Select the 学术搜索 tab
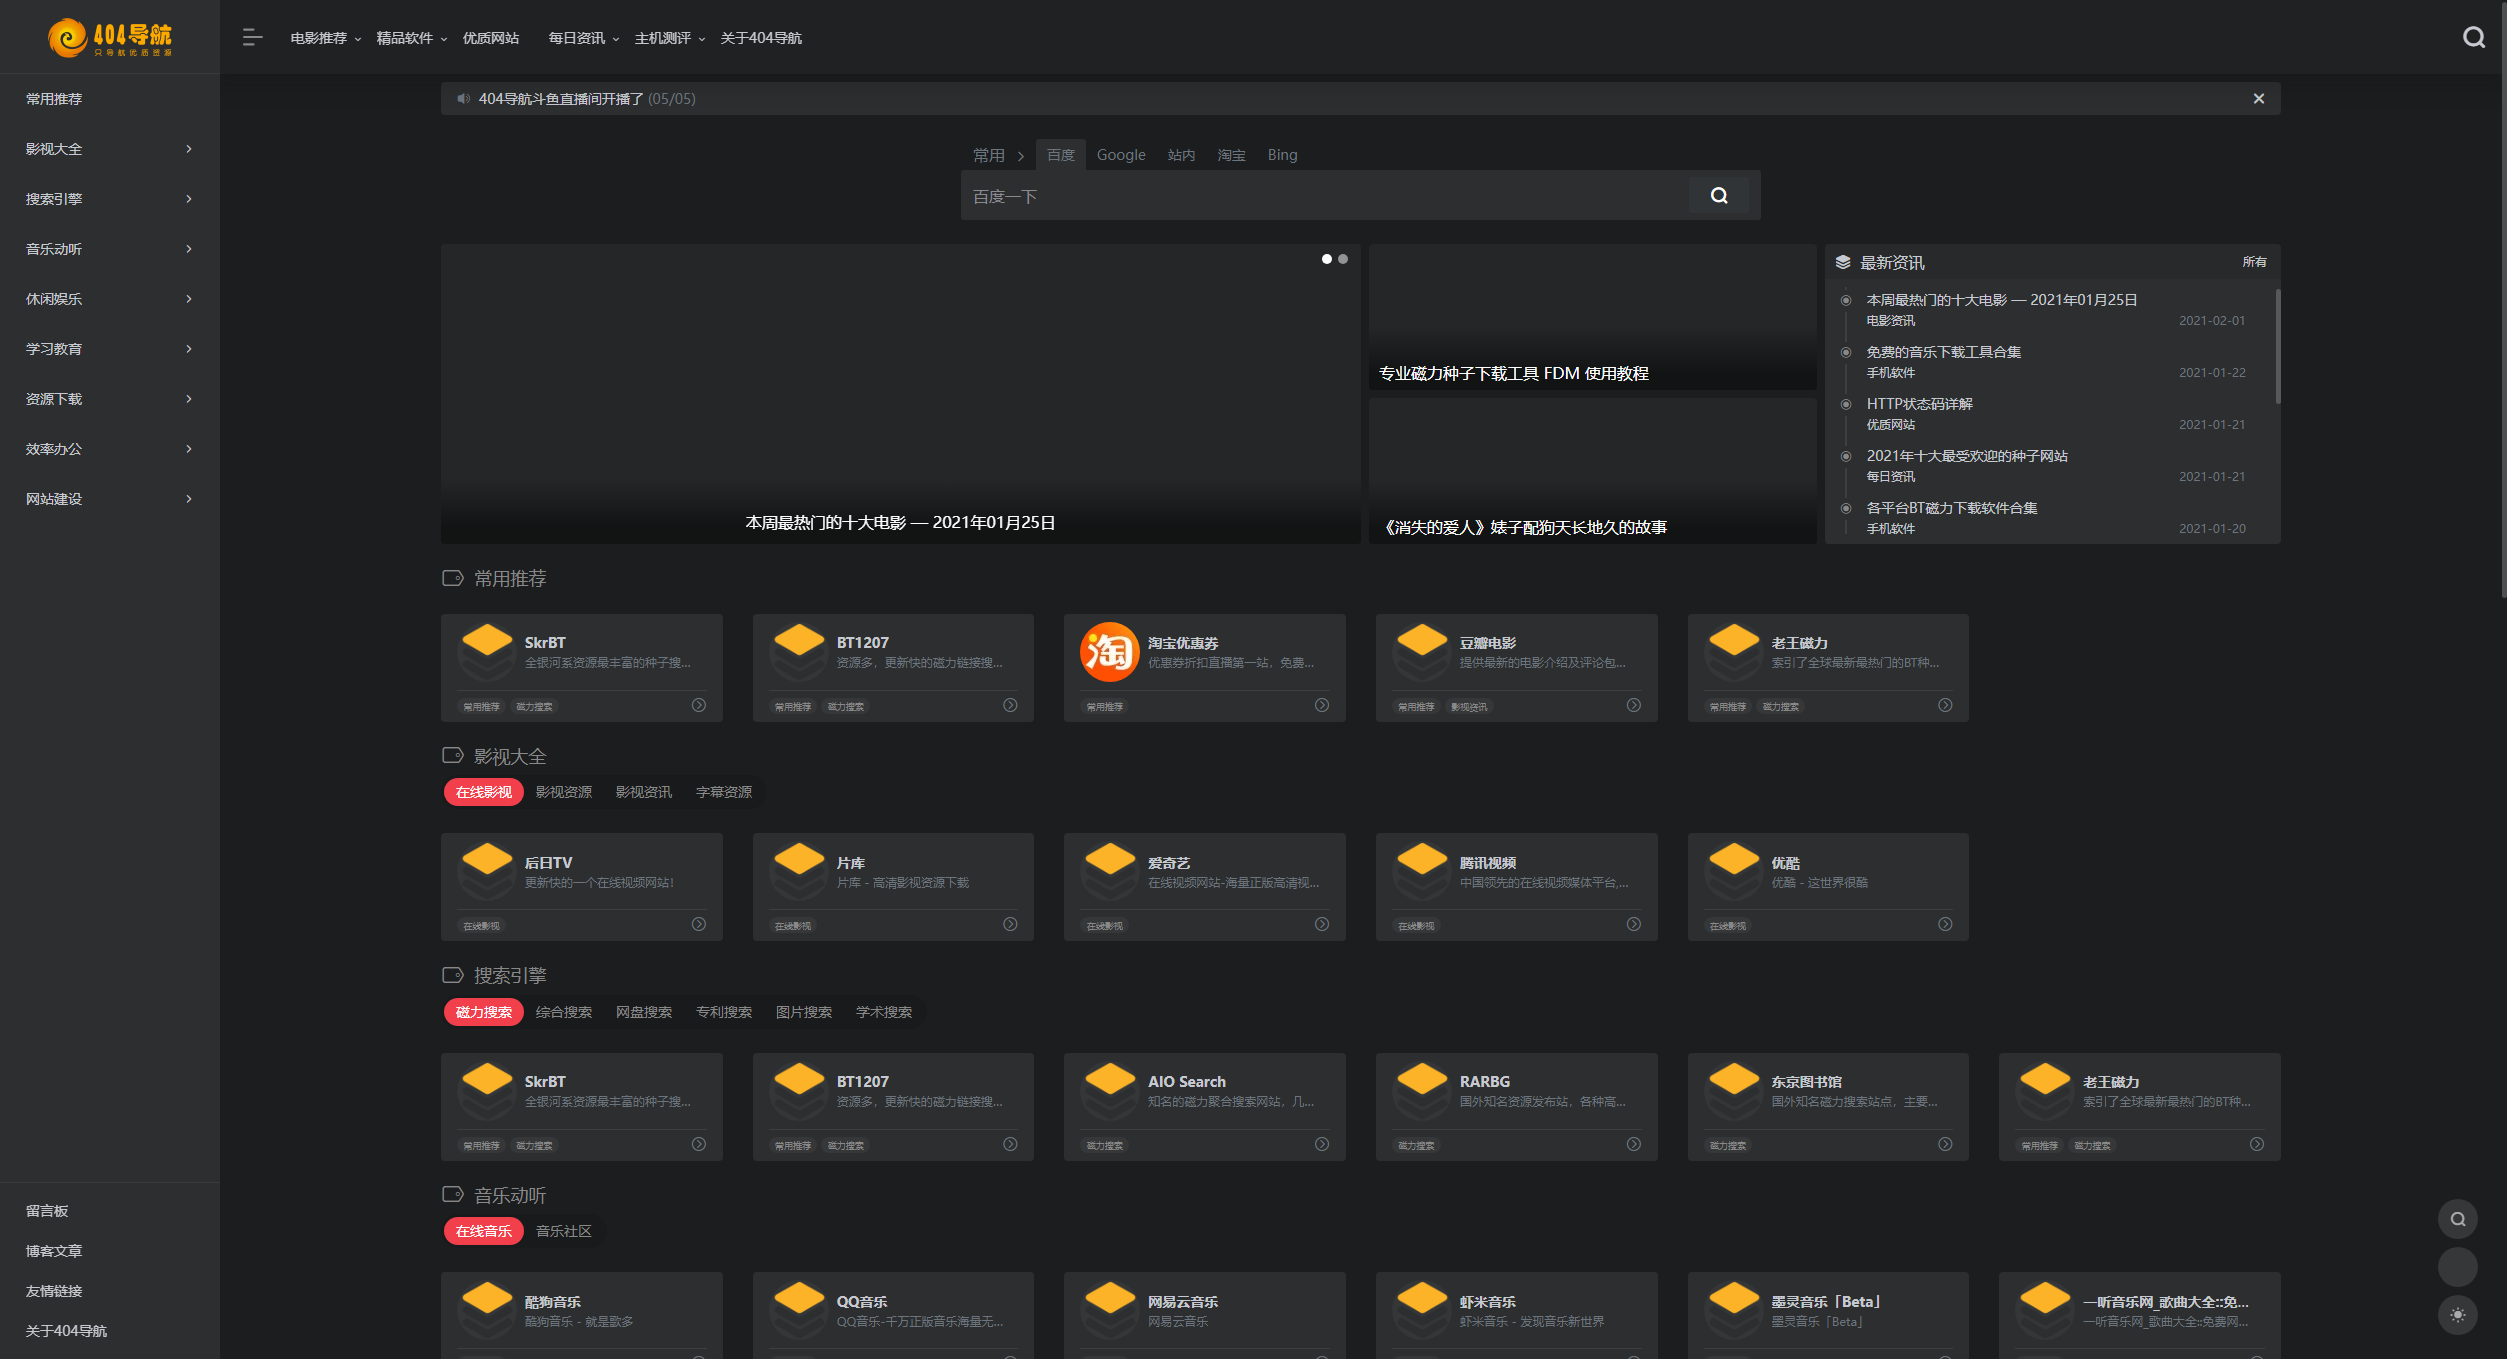The width and height of the screenshot is (2507, 1359). pyautogui.click(x=884, y=1012)
